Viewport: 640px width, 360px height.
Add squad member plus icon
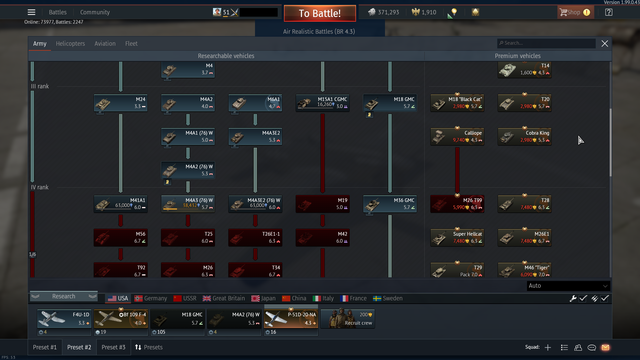(548, 347)
